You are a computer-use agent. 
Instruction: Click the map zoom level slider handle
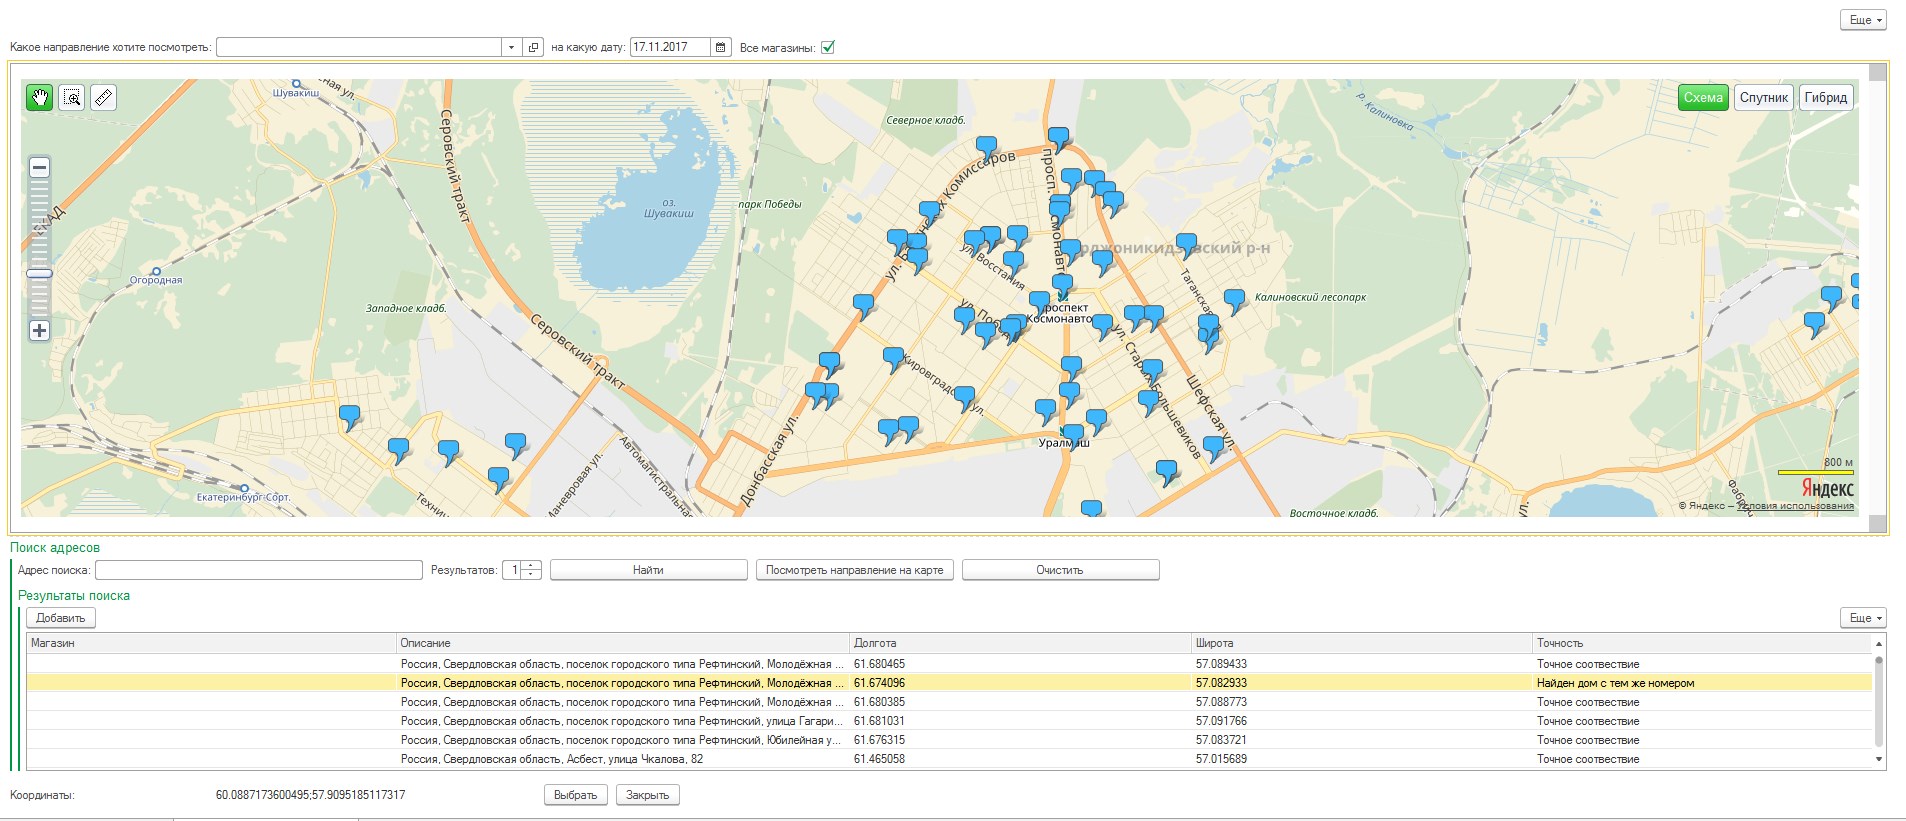tap(39, 273)
